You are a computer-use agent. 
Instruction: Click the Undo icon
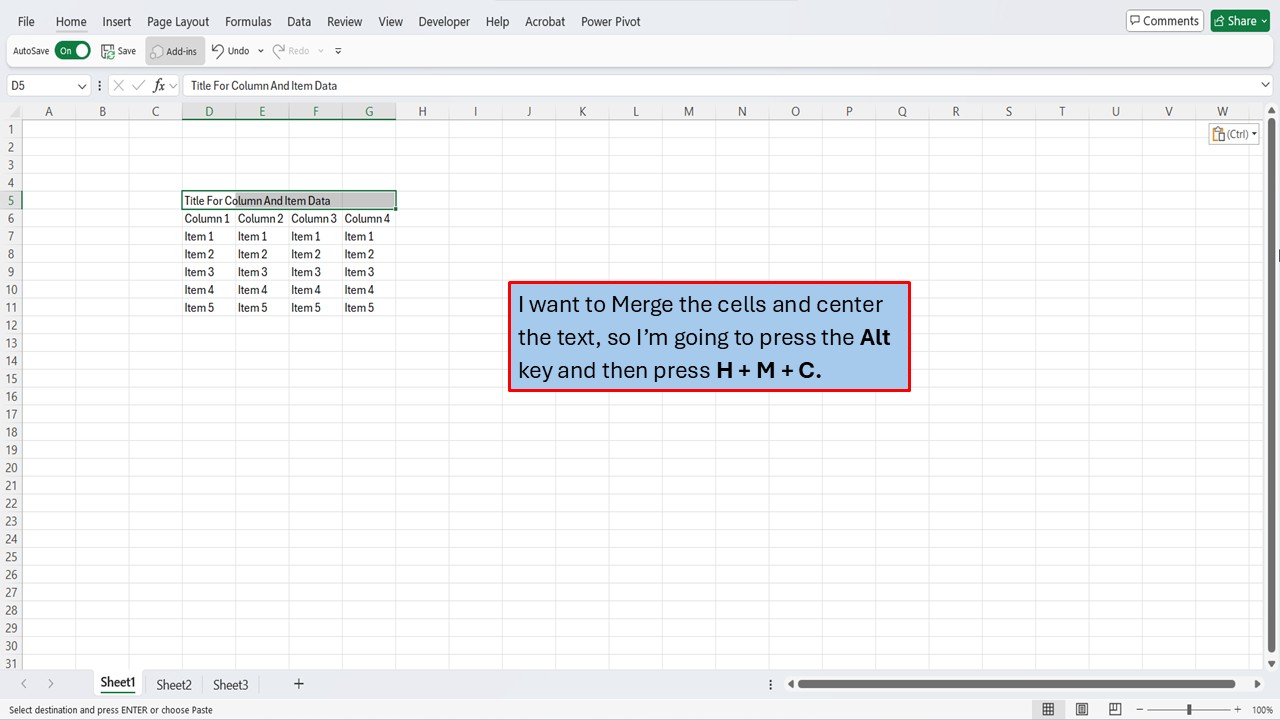tap(222, 50)
